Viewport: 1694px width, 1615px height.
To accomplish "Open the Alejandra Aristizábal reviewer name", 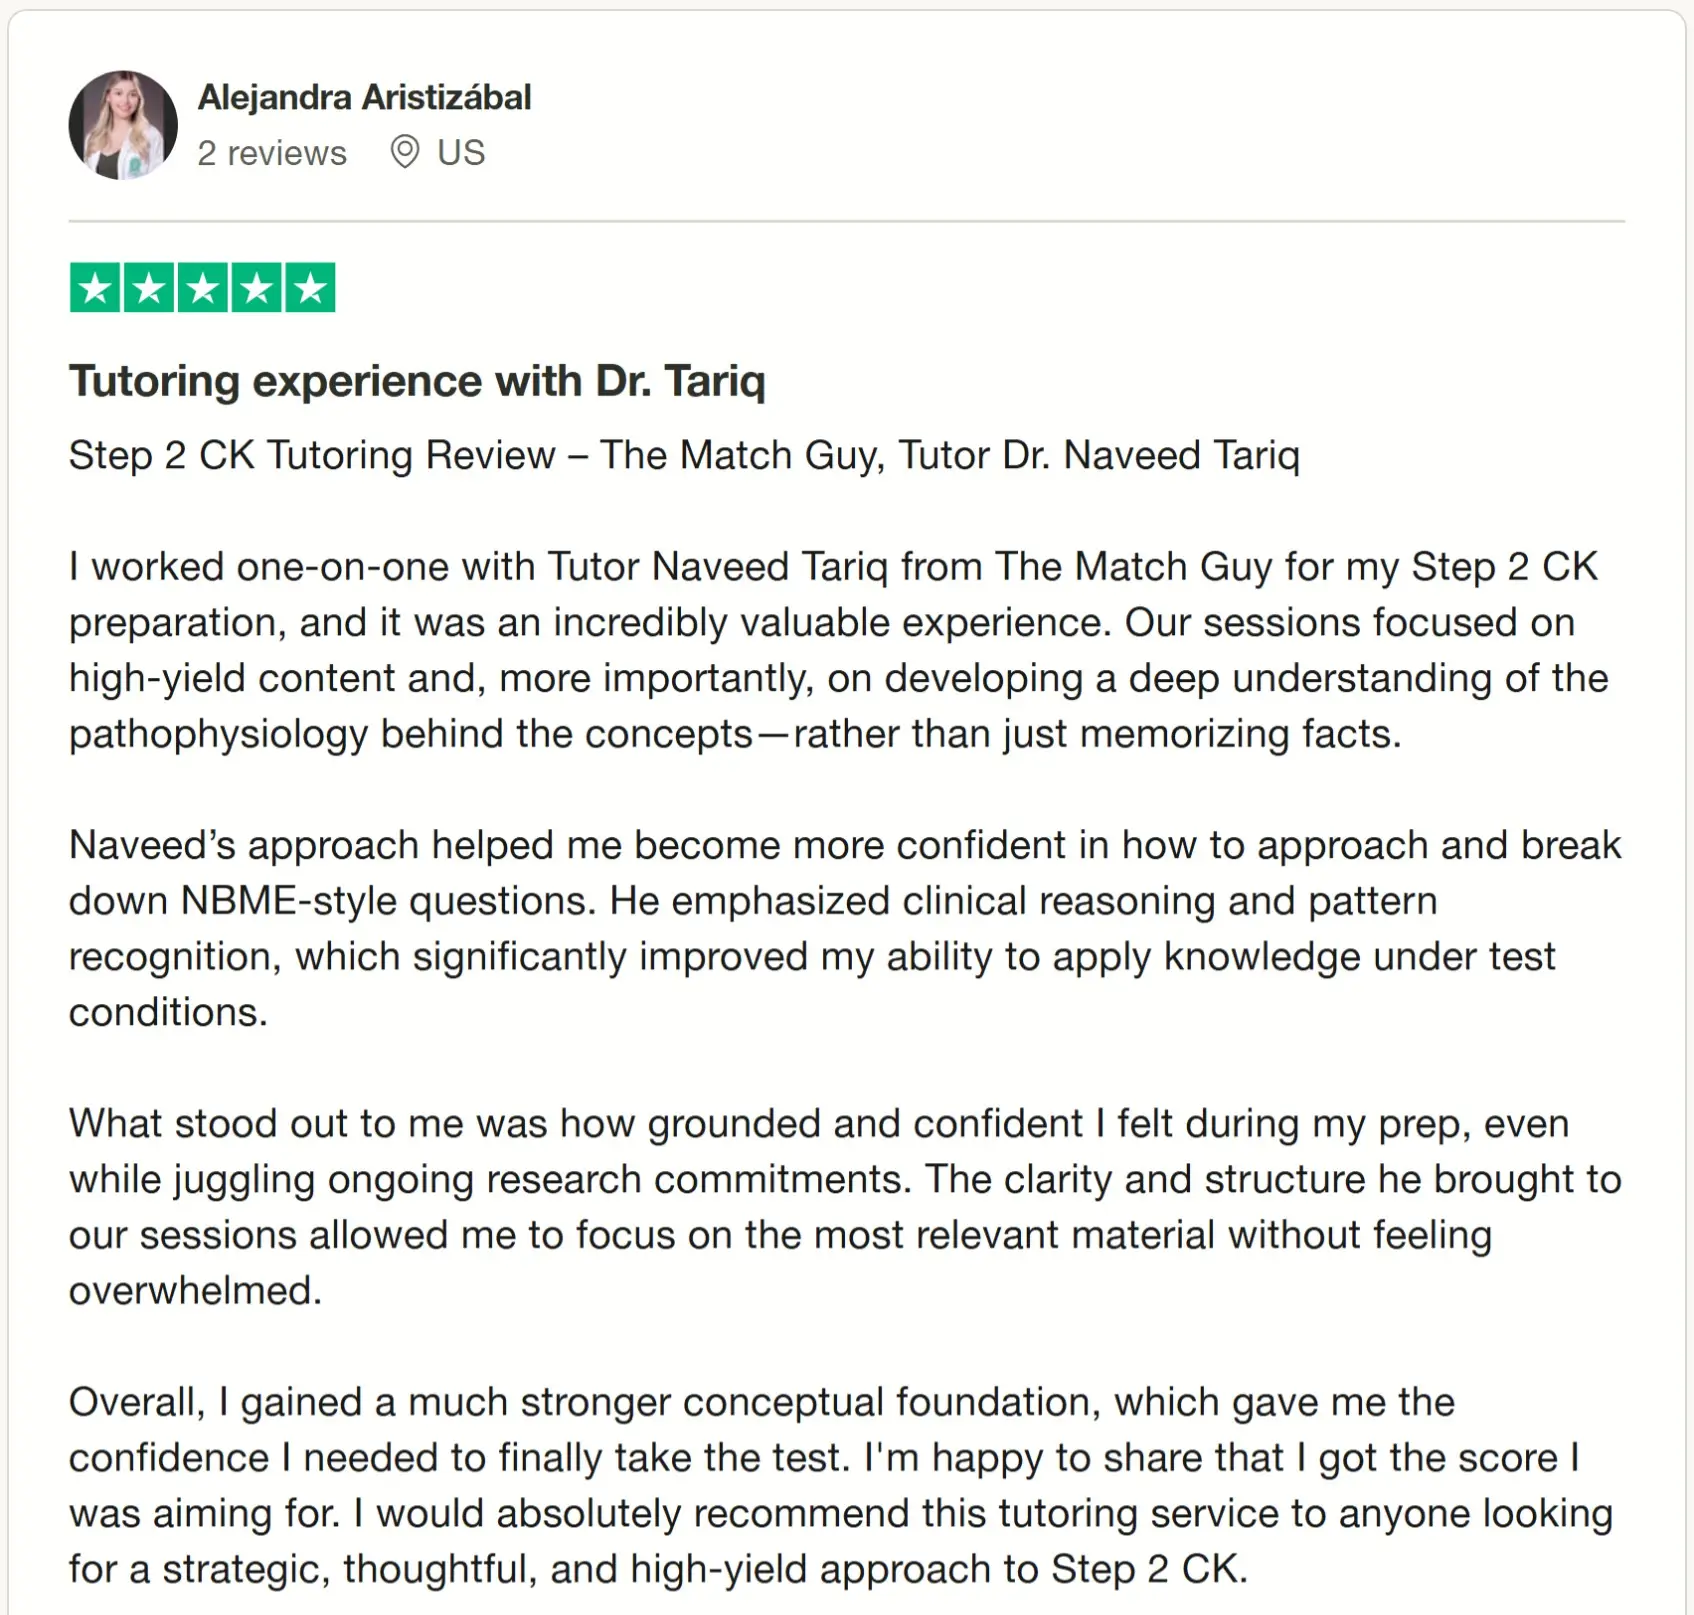I will [x=364, y=97].
